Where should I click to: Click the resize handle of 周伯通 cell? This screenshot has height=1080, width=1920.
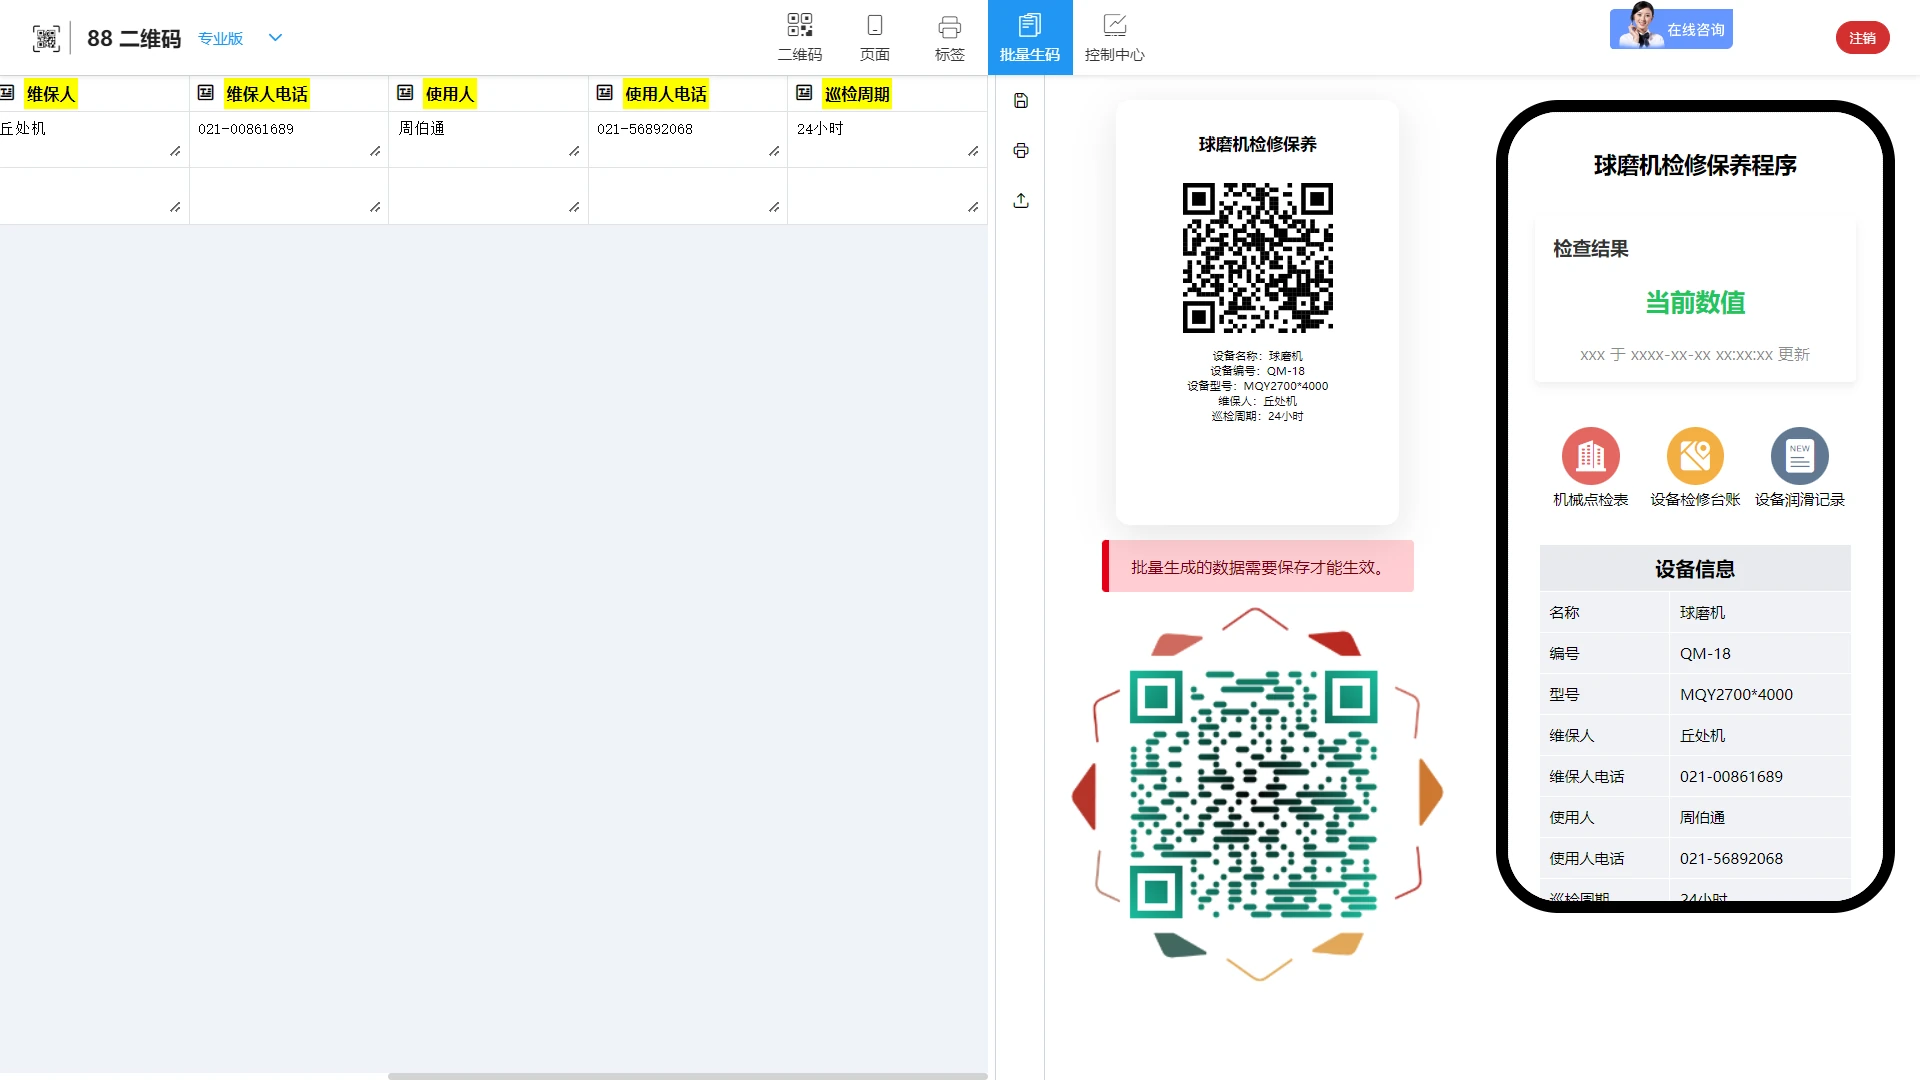pyautogui.click(x=574, y=151)
